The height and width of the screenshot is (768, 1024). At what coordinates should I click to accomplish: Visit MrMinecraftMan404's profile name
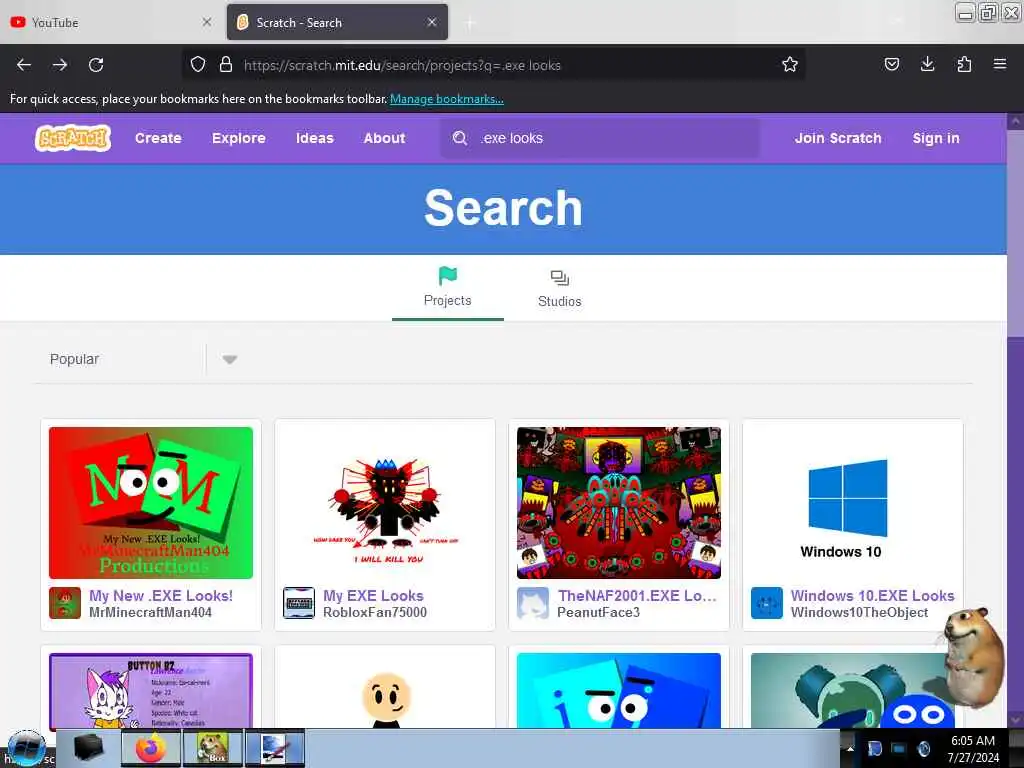click(150, 613)
